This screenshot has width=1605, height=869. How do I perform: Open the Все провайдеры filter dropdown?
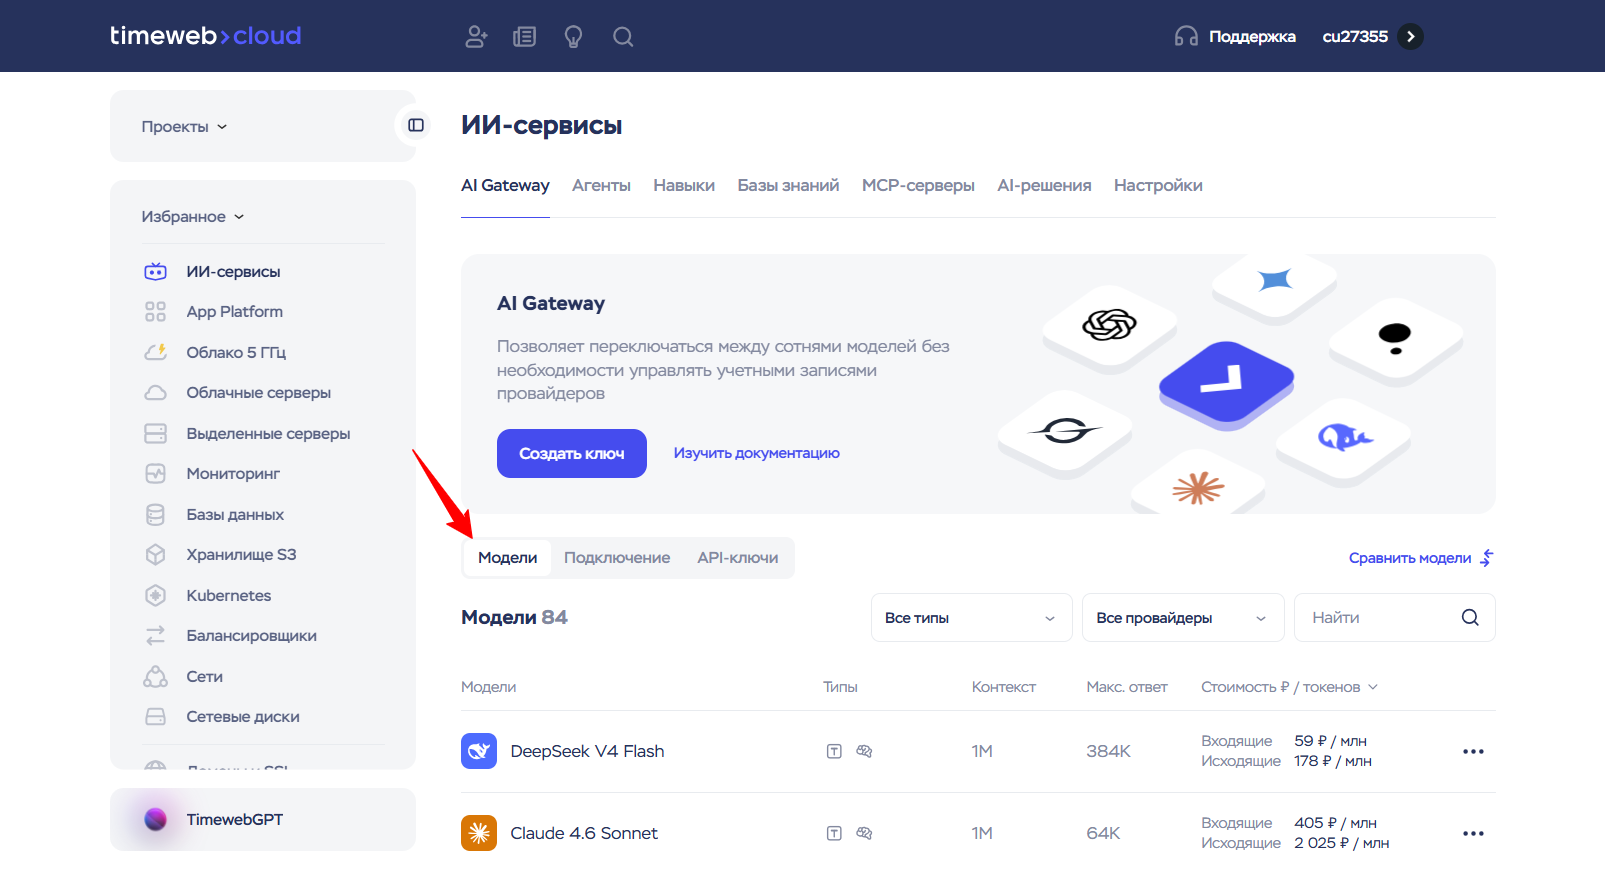click(1182, 618)
